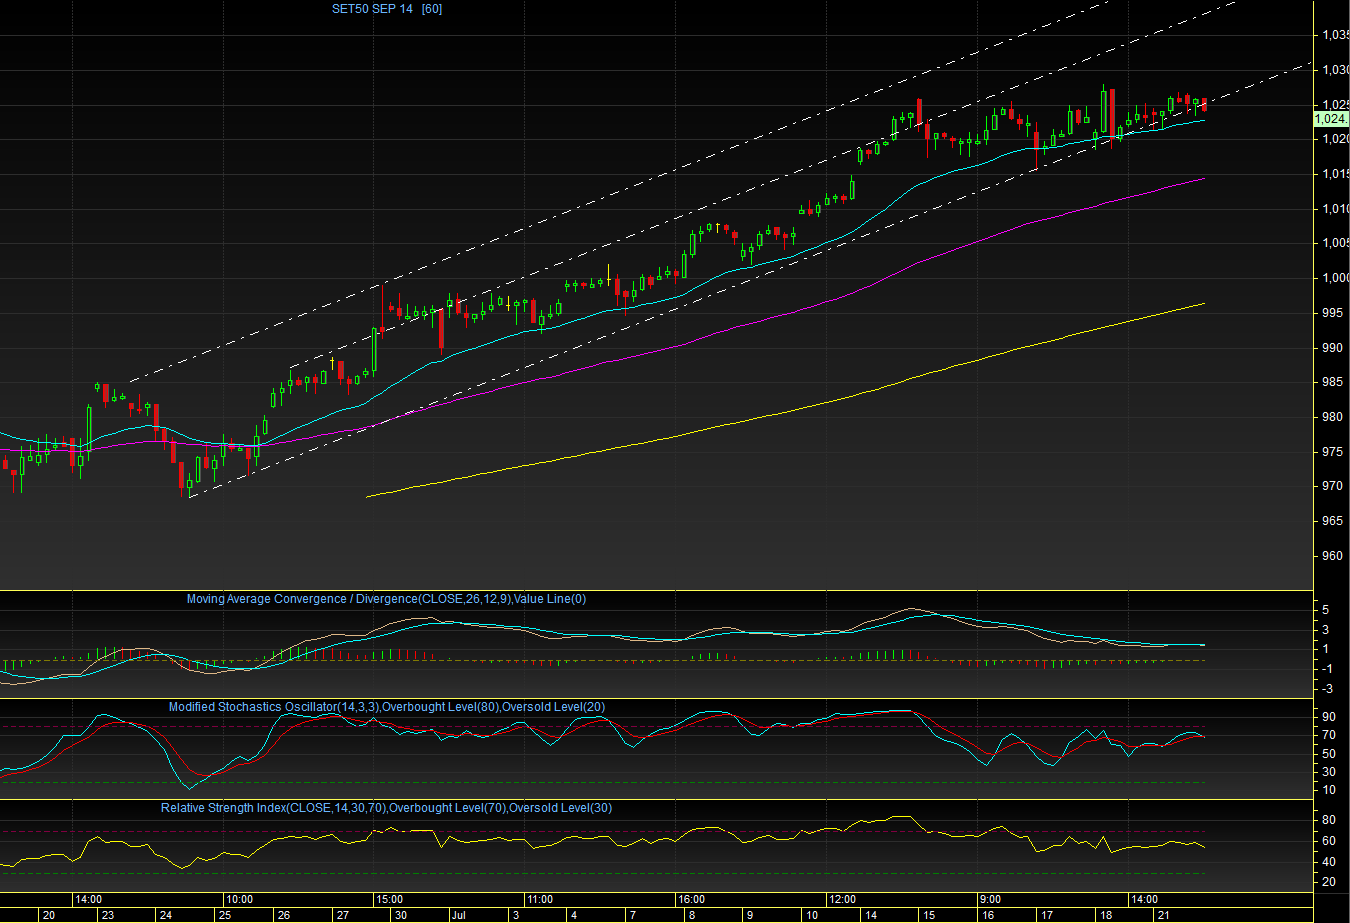Select the date 14 on the date axis
This screenshot has height=923, width=1350.
tap(870, 915)
